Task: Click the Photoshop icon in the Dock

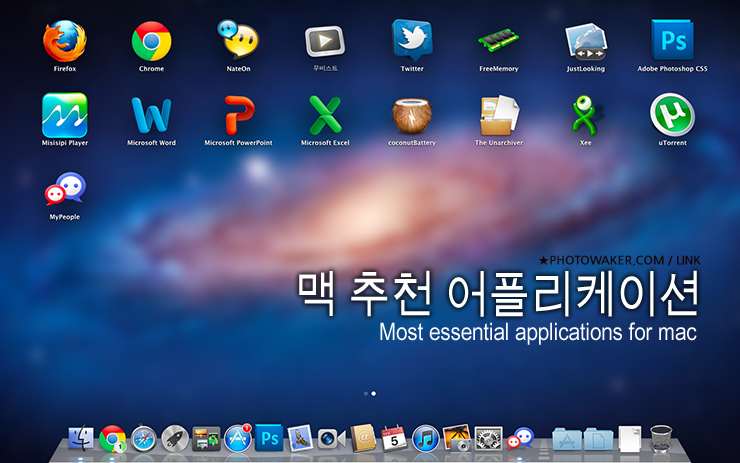Action: 269,438
